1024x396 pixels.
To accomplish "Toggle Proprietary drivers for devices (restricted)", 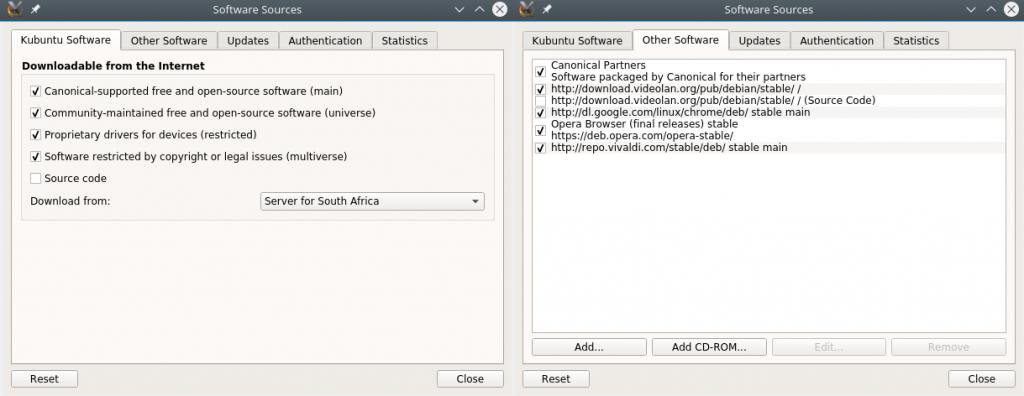I will (x=36, y=135).
